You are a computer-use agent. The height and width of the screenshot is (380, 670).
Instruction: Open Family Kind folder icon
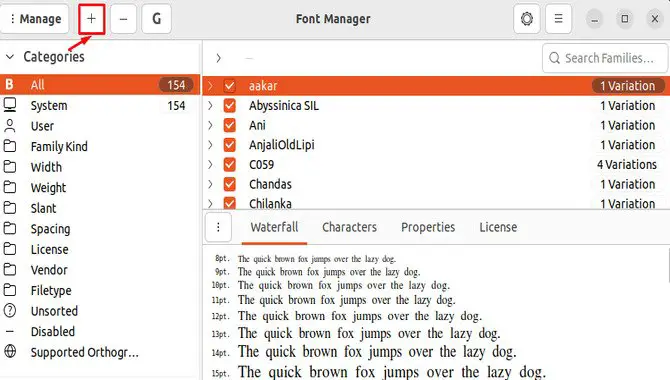coord(10,146)
